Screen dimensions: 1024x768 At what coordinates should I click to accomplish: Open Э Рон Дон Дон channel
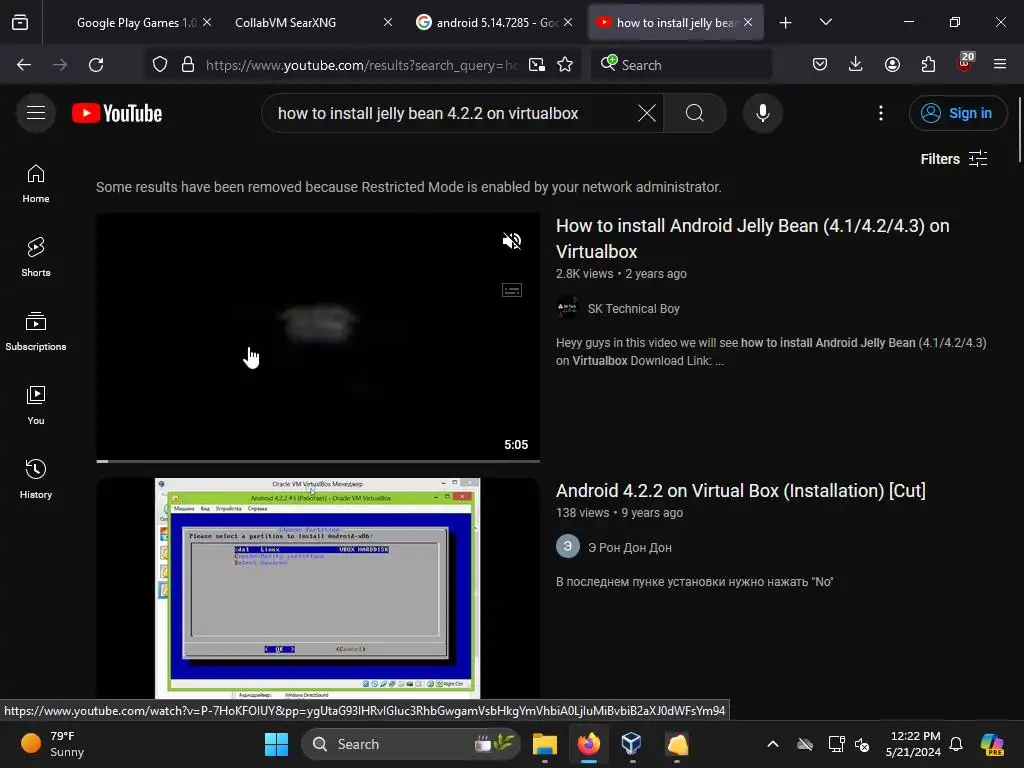[x=630, y=548]
